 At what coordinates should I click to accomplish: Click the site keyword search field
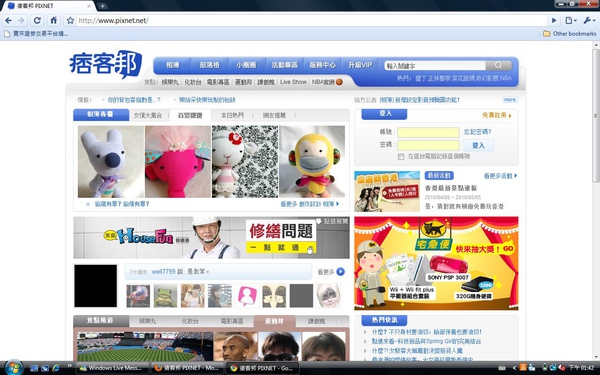point(435,66)
